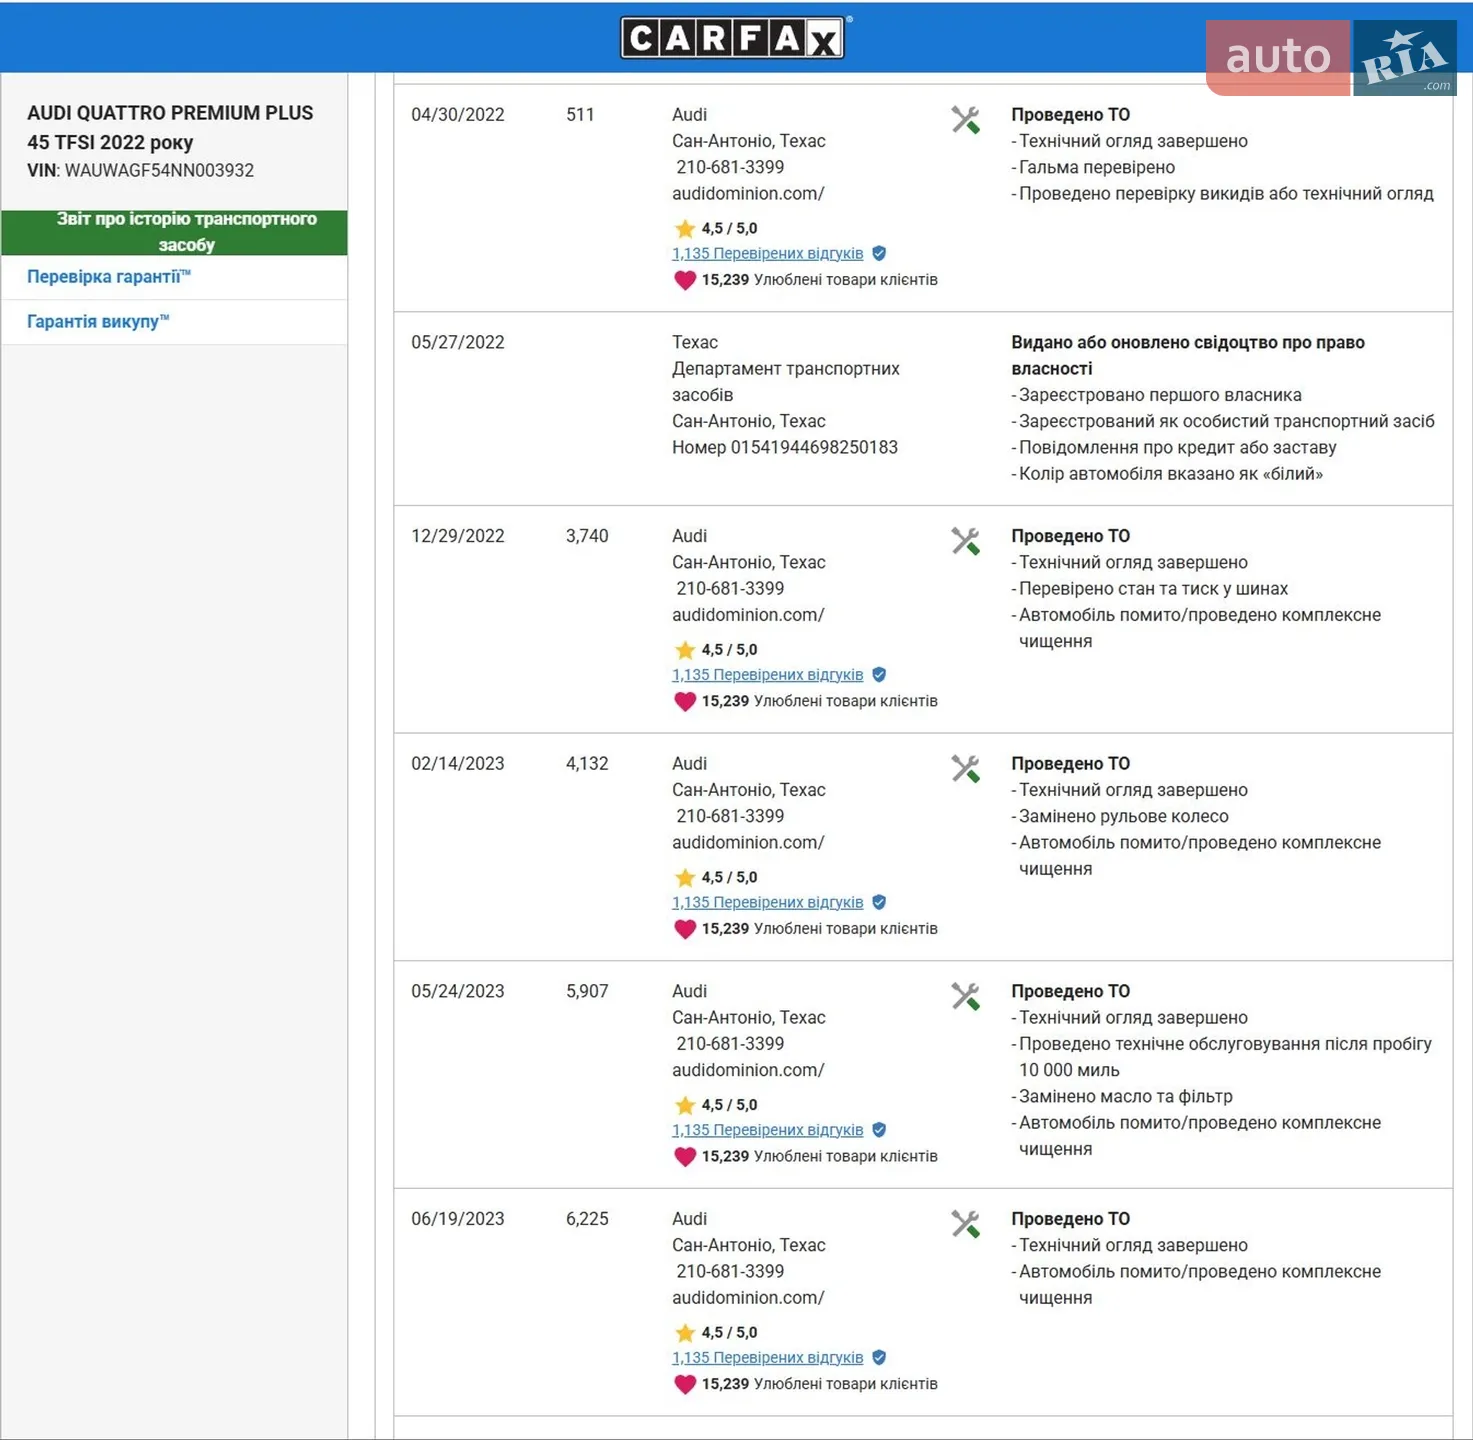Click service wrench icon for 12/29/2022 entry
Image resolution: width=1473 pixels, height=1440 pixels.
[965, 541]
